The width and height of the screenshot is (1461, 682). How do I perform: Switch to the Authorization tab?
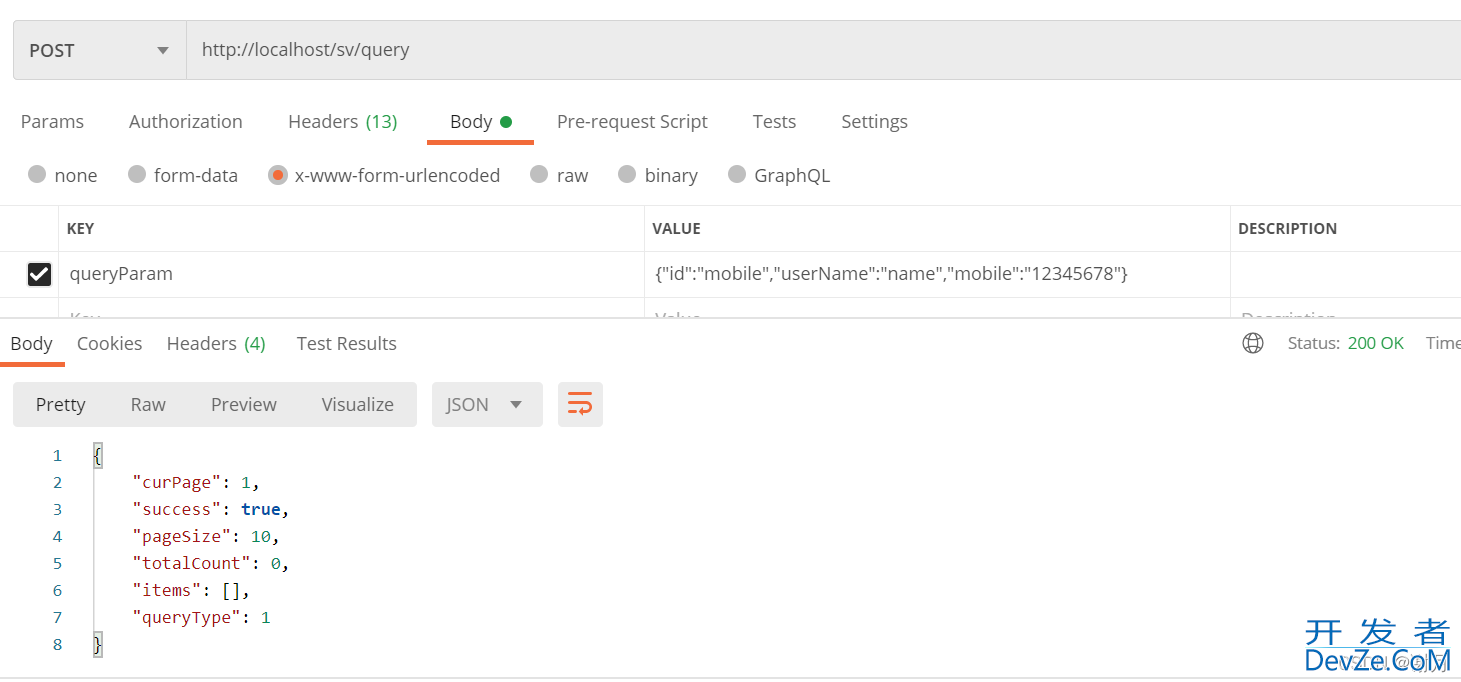[185, 121]
